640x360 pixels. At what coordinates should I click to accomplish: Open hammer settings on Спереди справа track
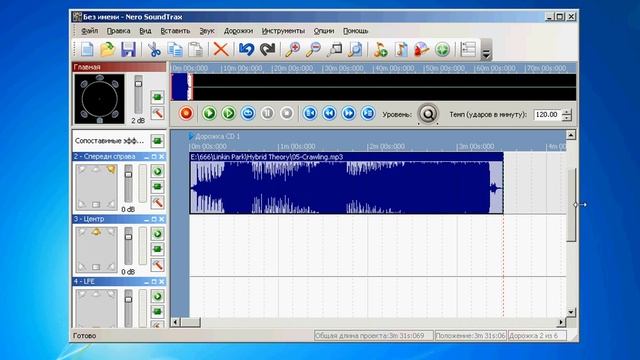tap(158, 202)
